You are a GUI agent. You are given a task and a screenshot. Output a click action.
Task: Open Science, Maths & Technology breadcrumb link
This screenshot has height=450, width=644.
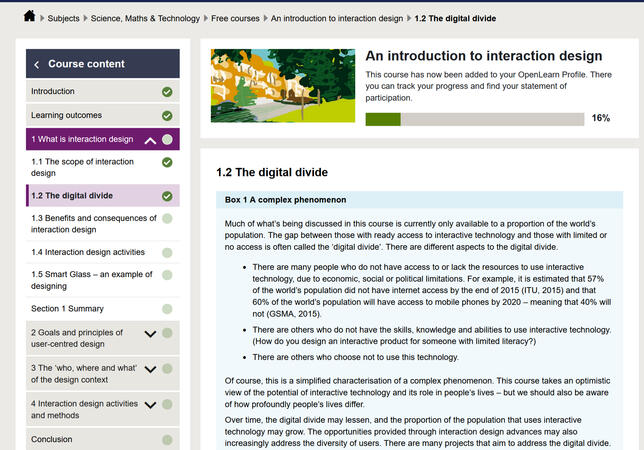click(147, 18)
